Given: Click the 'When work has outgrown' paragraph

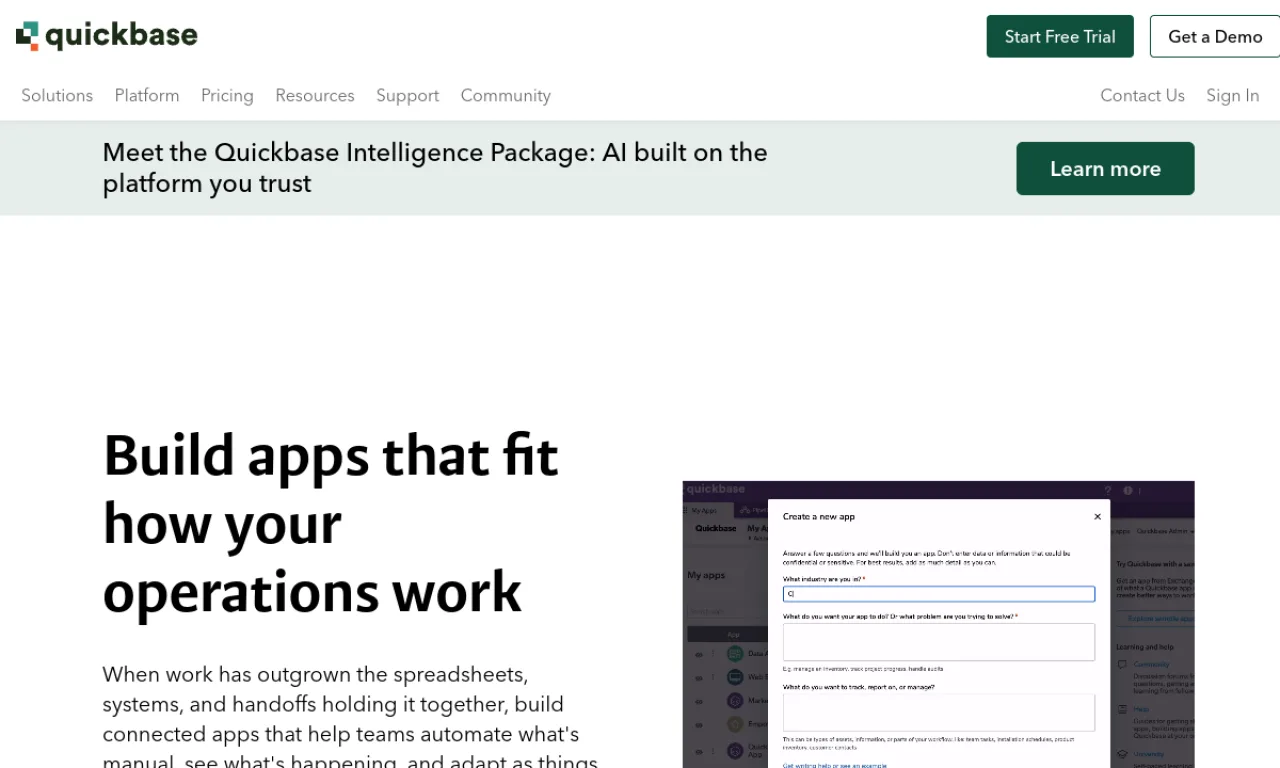Looking at the screenshot, I should (x=350, y=716).
